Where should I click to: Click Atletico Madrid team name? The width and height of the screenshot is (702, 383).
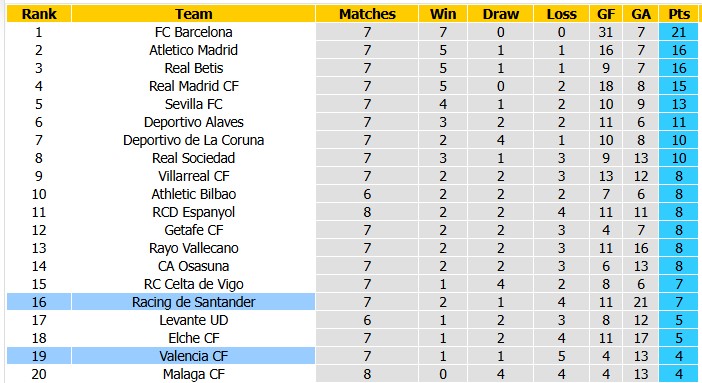[x=193, y=50]
